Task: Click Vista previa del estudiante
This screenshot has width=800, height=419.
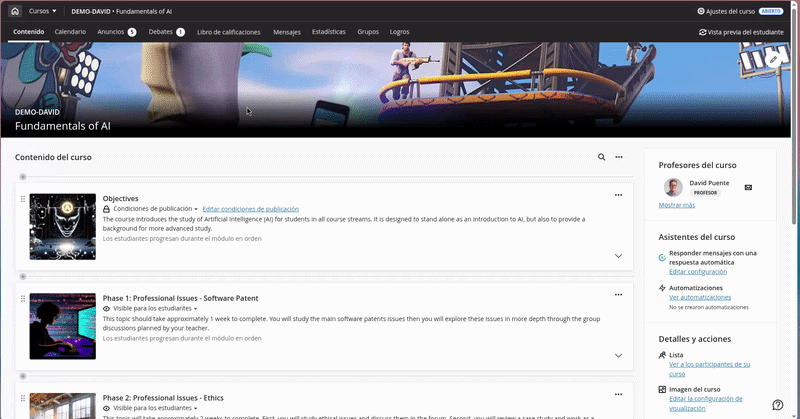Action: (741, 32)
